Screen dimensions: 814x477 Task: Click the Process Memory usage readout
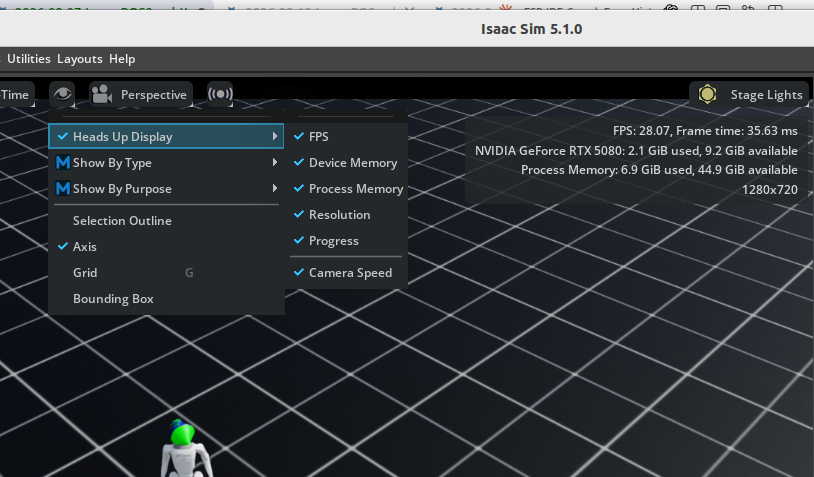[659, 170]
